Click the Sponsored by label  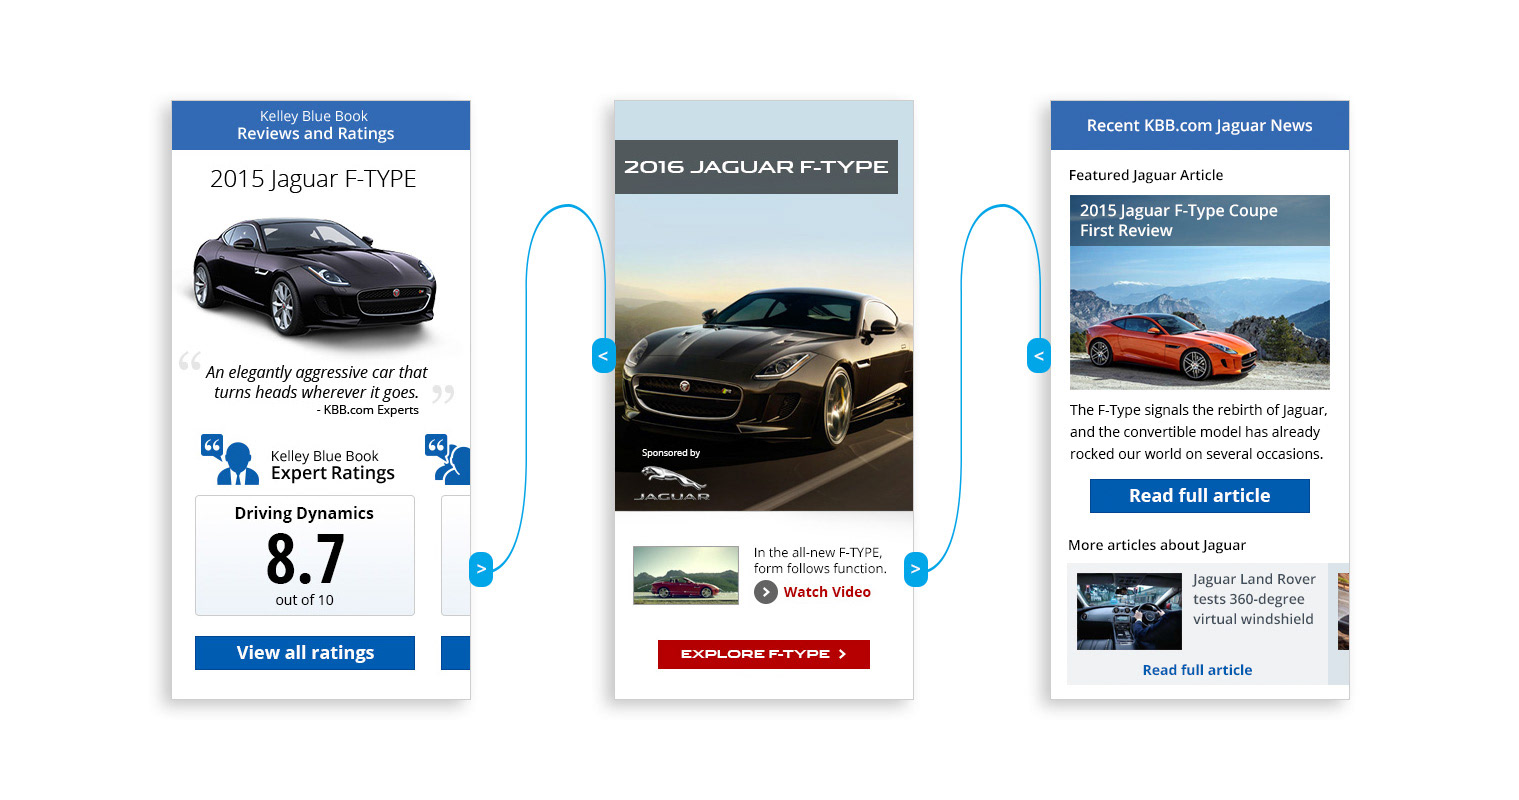pos(671,453)
